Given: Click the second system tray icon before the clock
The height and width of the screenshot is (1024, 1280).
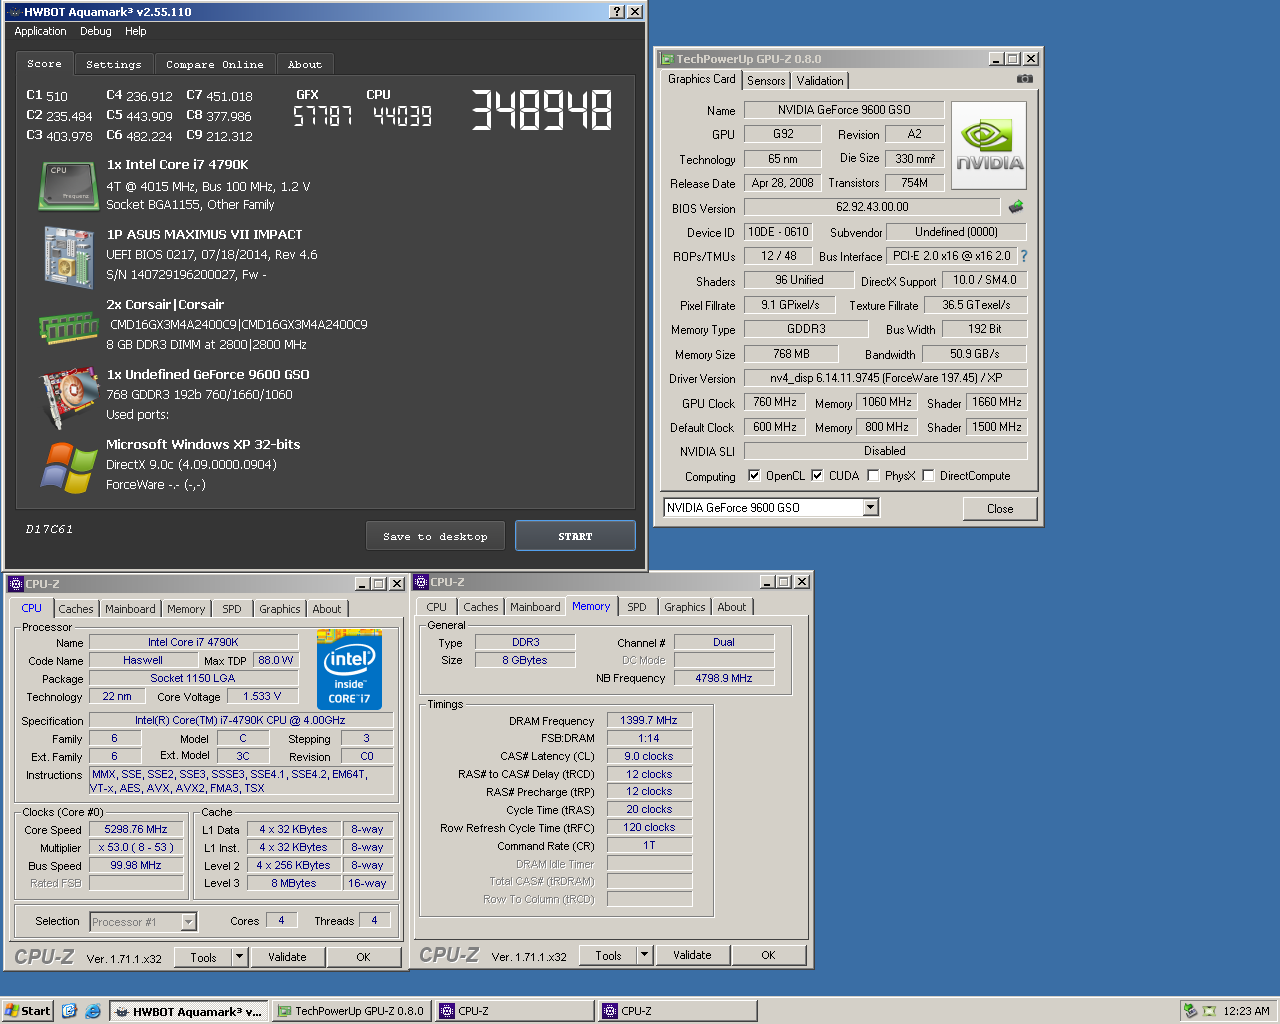Looking at the screenshot, I should (1209, 1011).
